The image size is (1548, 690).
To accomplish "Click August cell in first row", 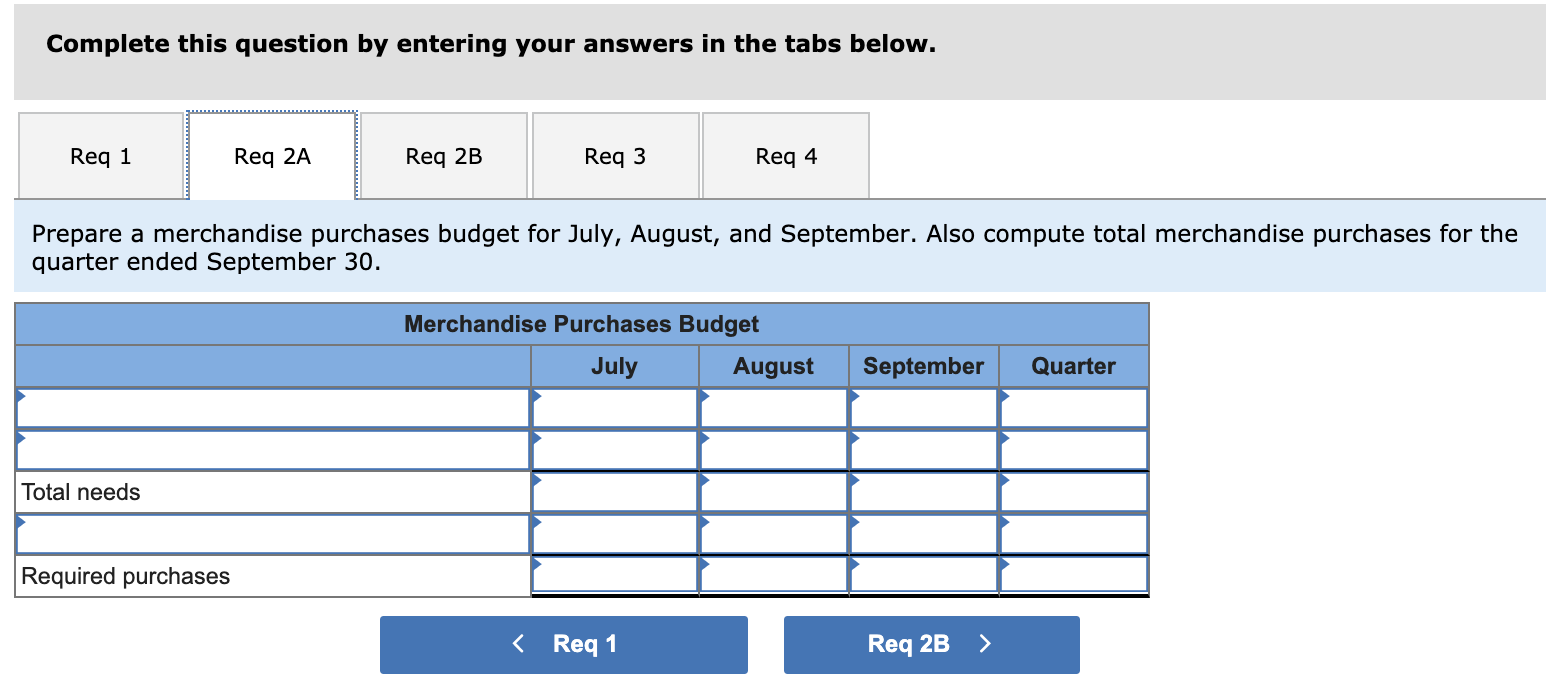I will 773,408.
